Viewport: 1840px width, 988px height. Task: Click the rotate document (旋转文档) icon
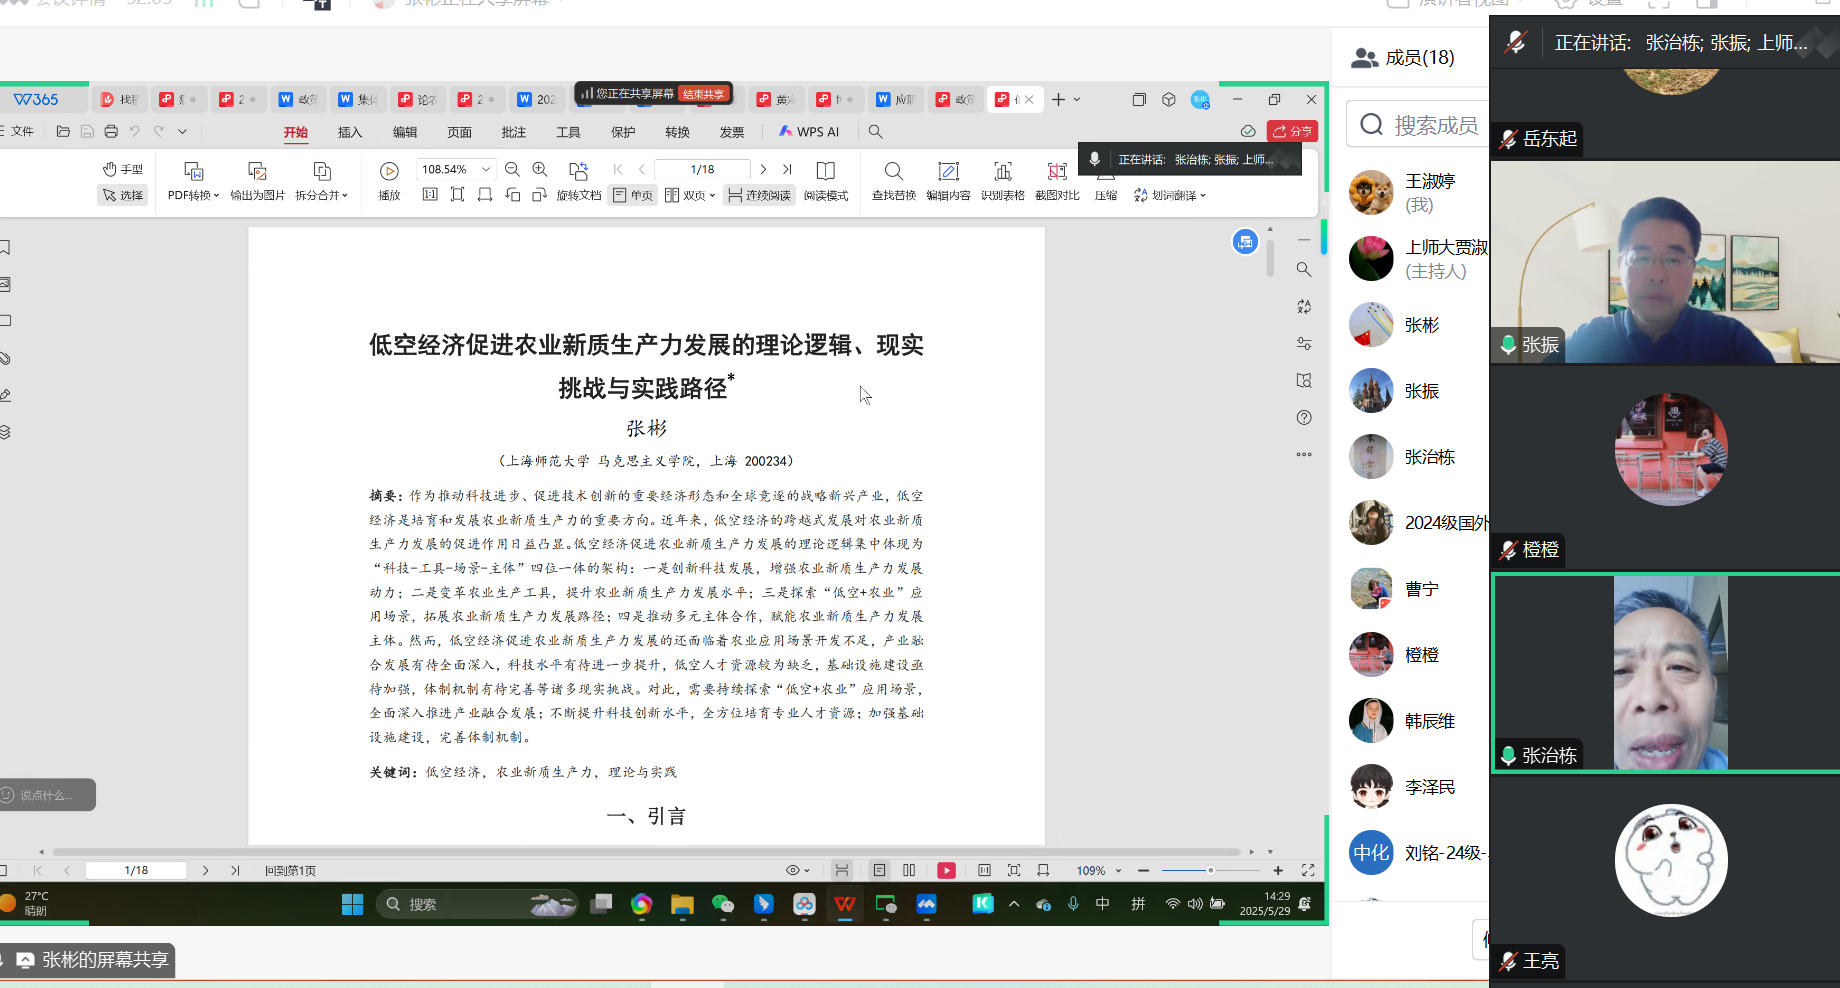[x=578, y=172]
